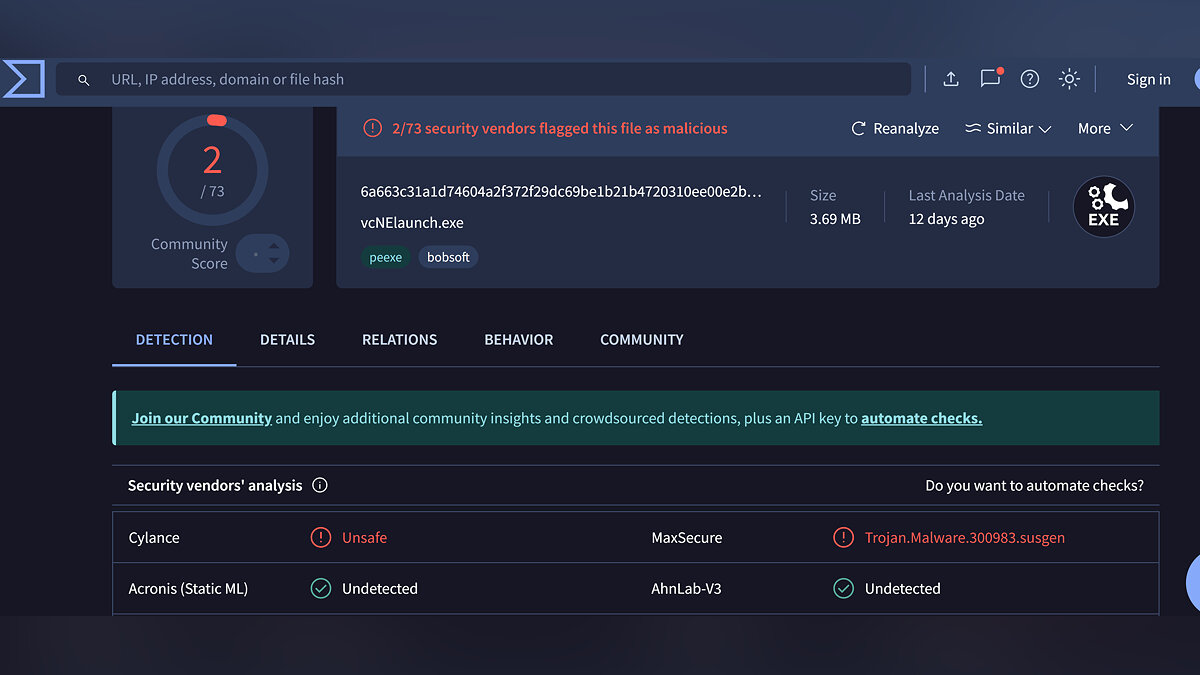The height and width of the screenshot is (675, 1200).
Task: Open the Behavior tab
Action: pyautogui.click(x=518, y=340)
